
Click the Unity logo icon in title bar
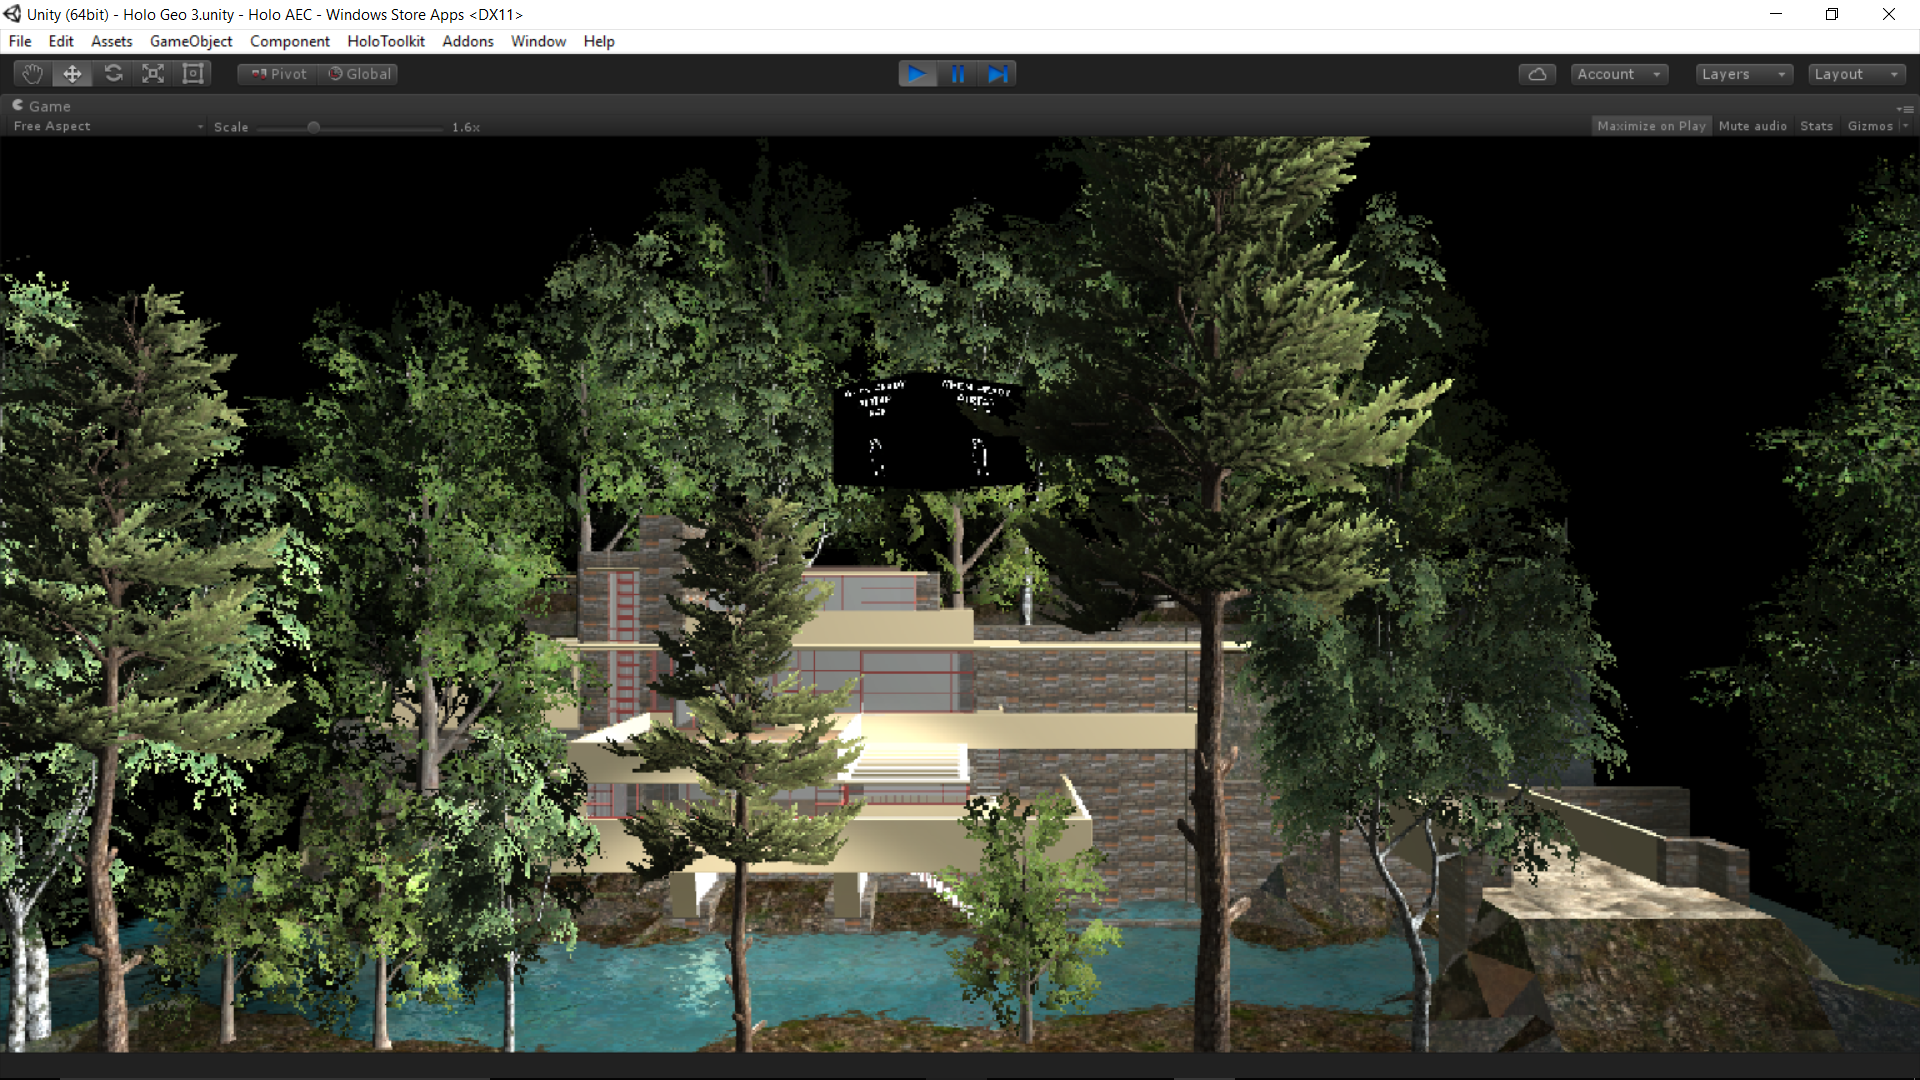click(x=12, y=14)
